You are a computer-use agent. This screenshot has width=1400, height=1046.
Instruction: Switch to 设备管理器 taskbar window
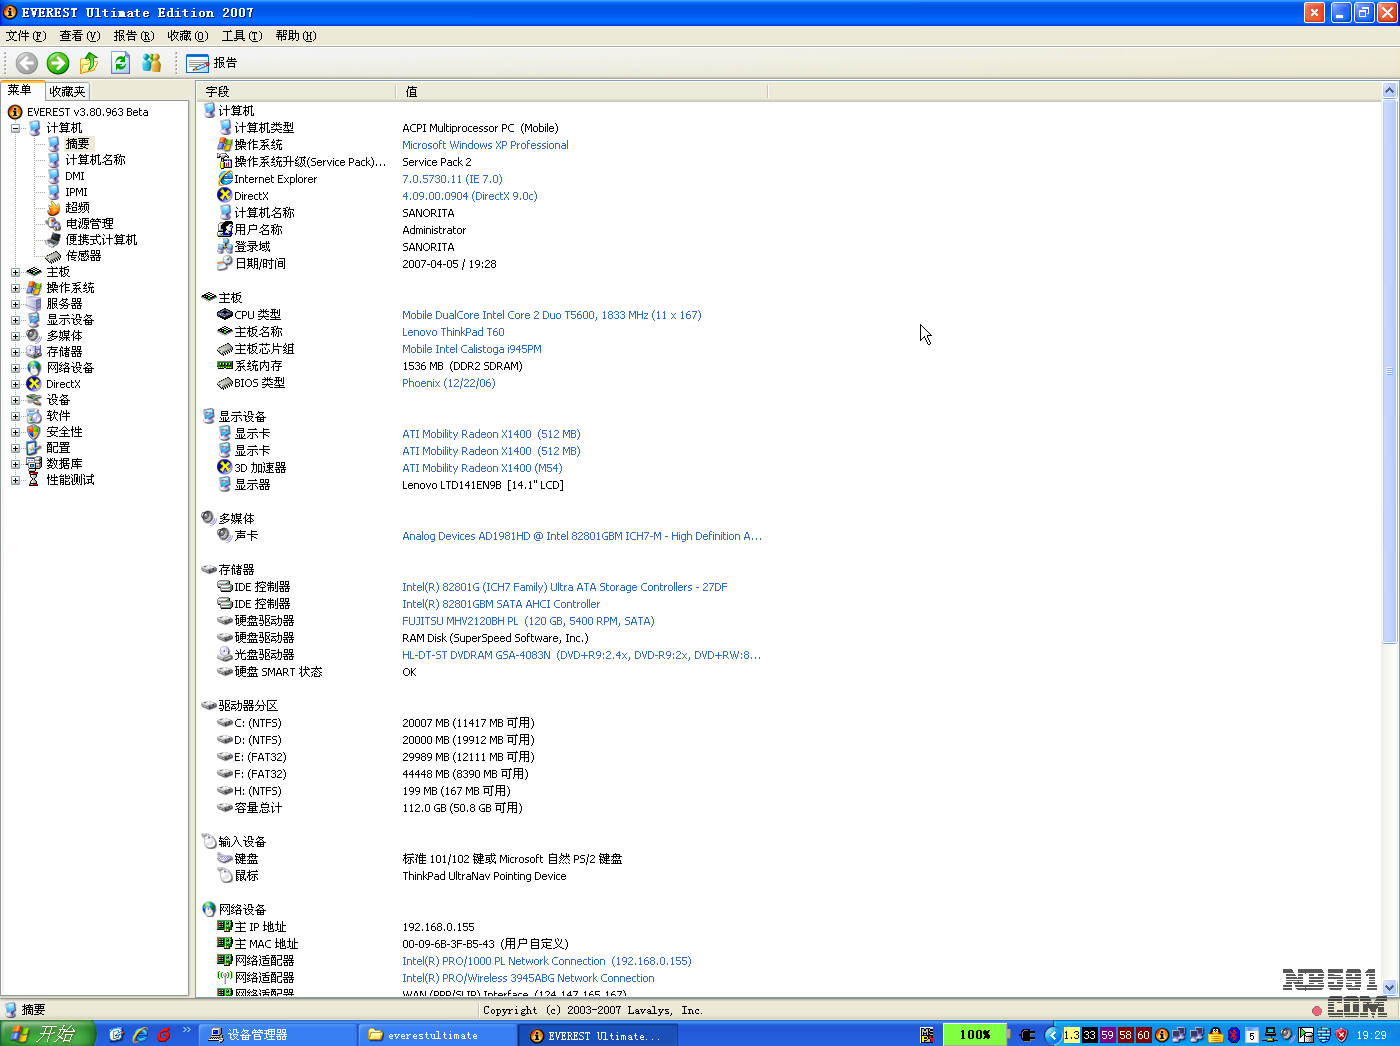[257, 1035]
